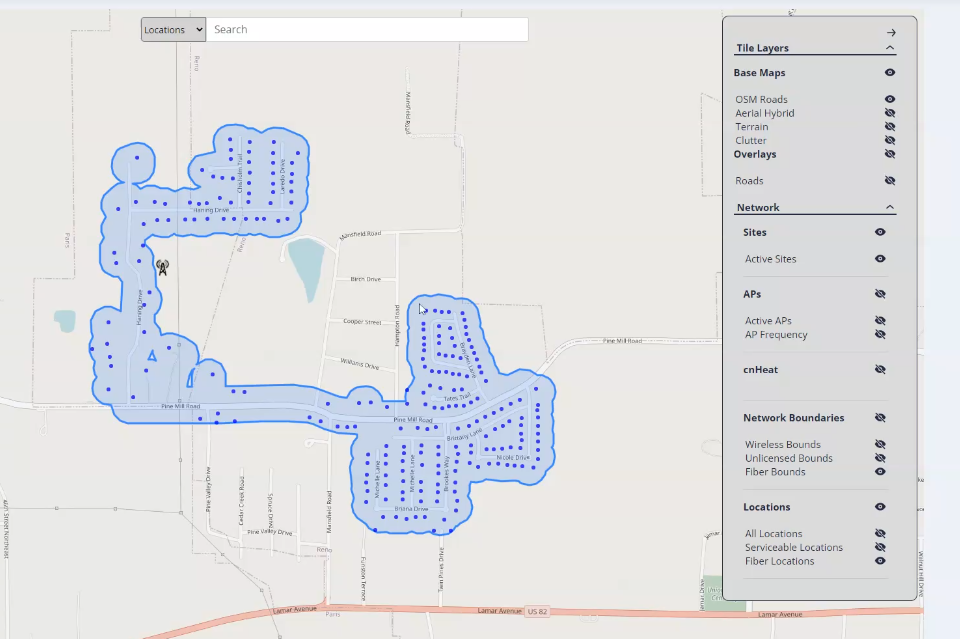The width and height of the screenshot is (960, 639).
Task: Hide the OSM Roads layer
Action: click(x=890, y=99)
